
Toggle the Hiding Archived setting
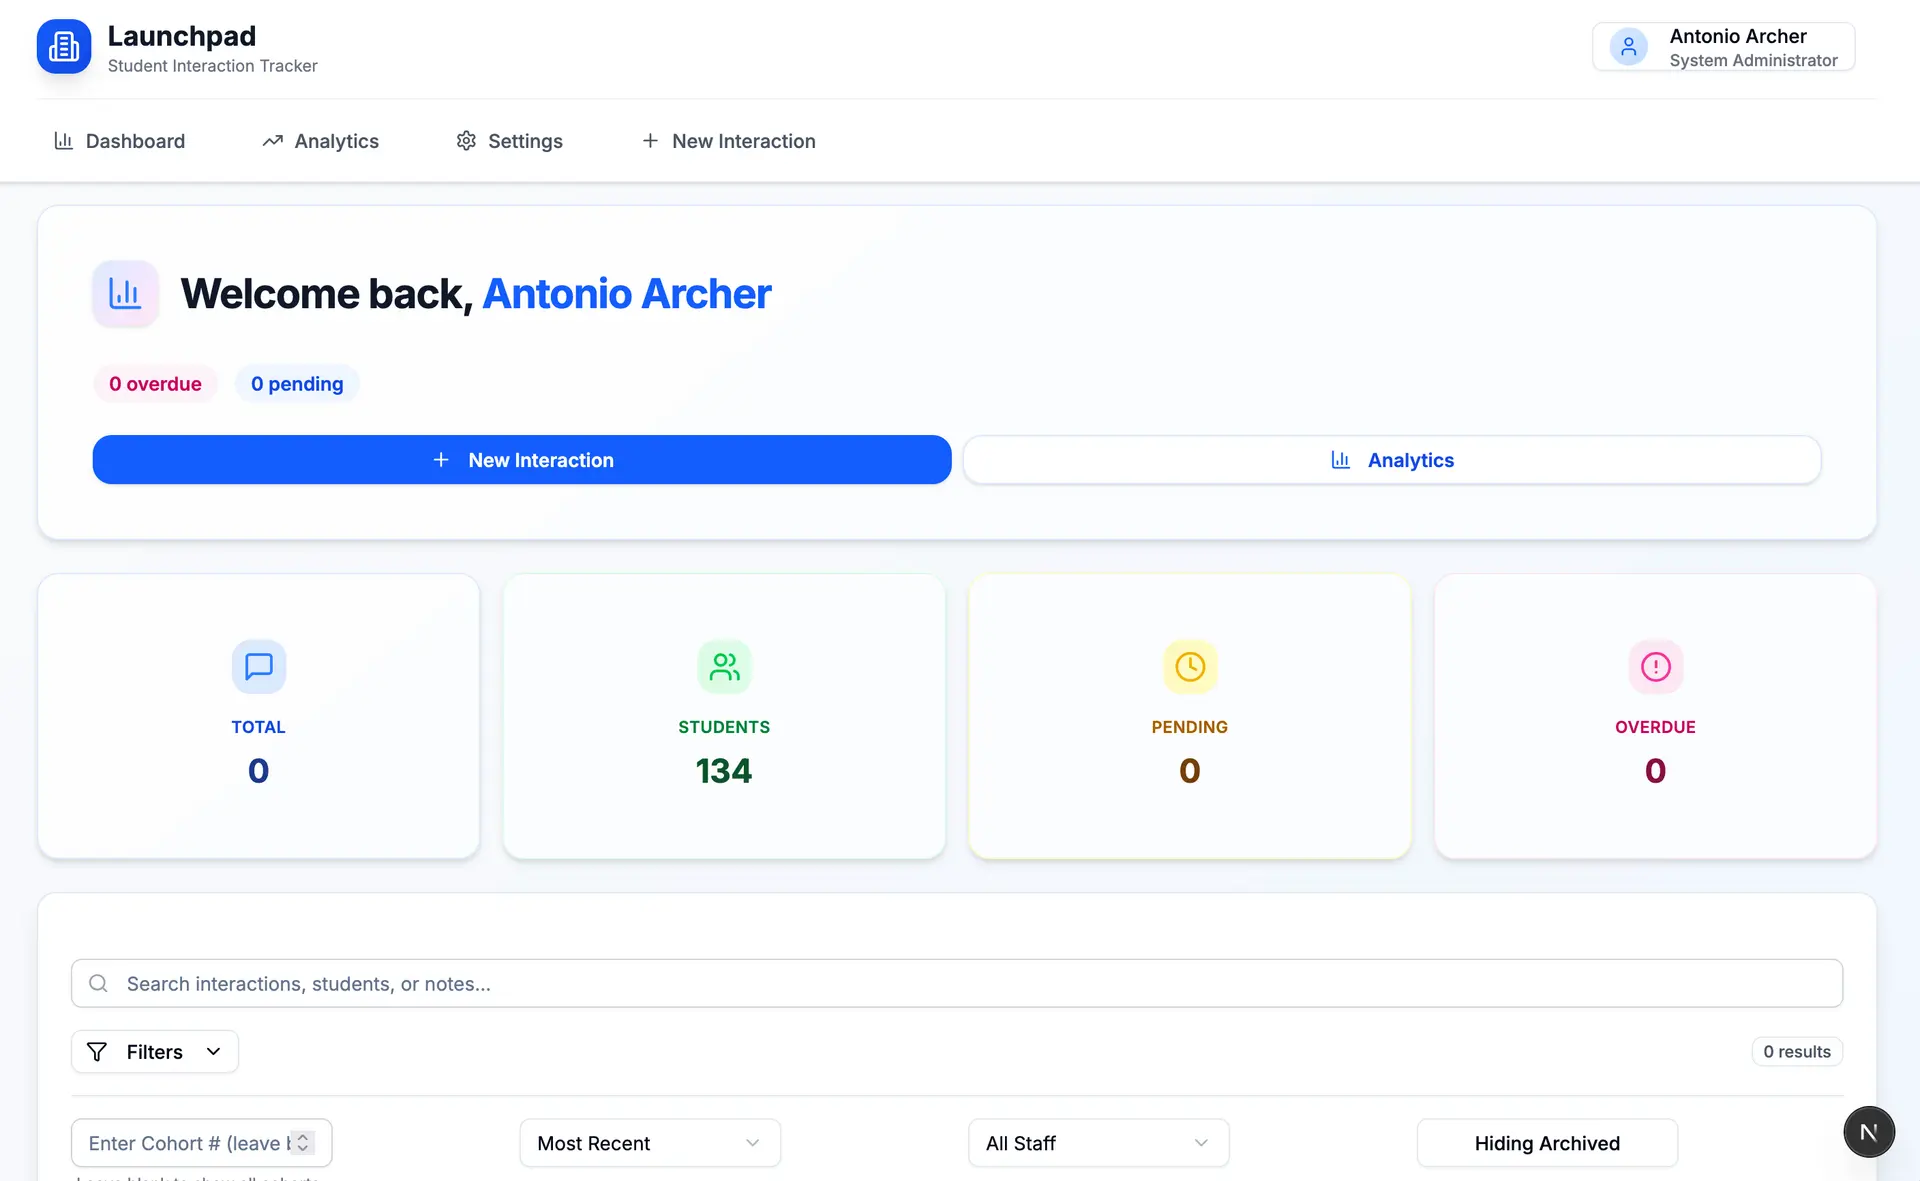coord(1546,1142)
